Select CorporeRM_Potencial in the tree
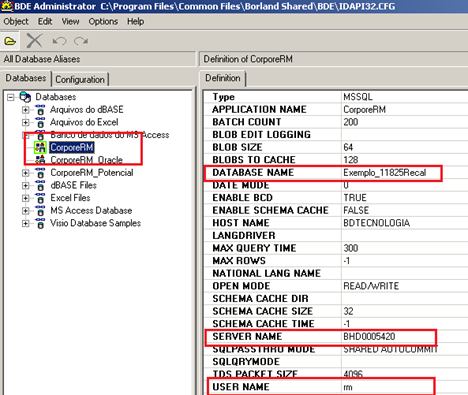The height and width of the screenshot is (395, 468). tap(92, 173)
